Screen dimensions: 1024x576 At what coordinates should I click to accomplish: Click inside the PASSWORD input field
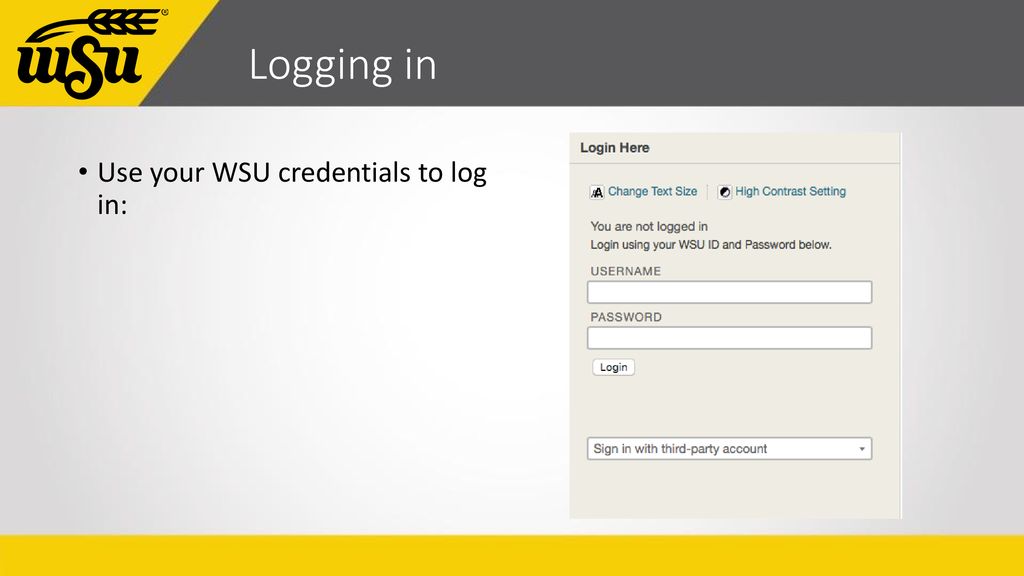pyautogui.click(x=729, y=338)
